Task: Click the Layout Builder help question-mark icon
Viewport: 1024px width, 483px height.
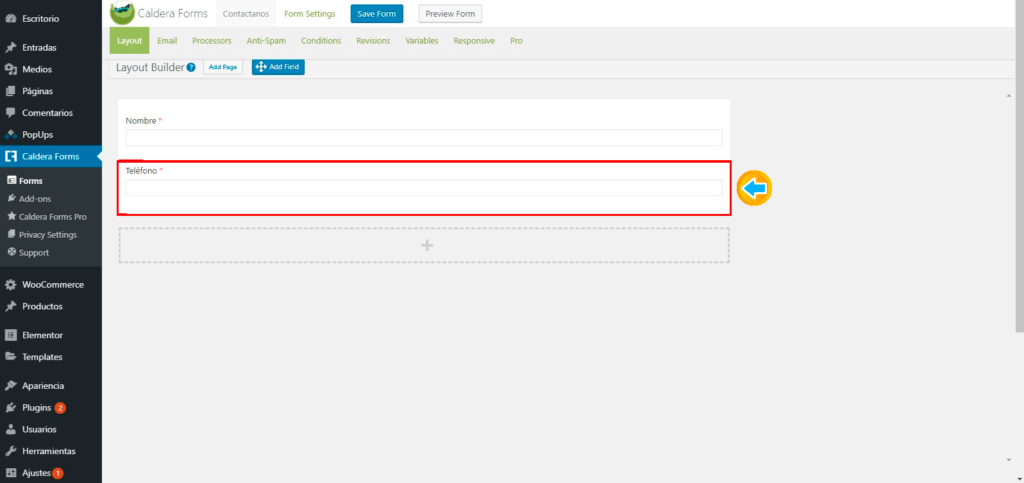Action: [191, 67]
